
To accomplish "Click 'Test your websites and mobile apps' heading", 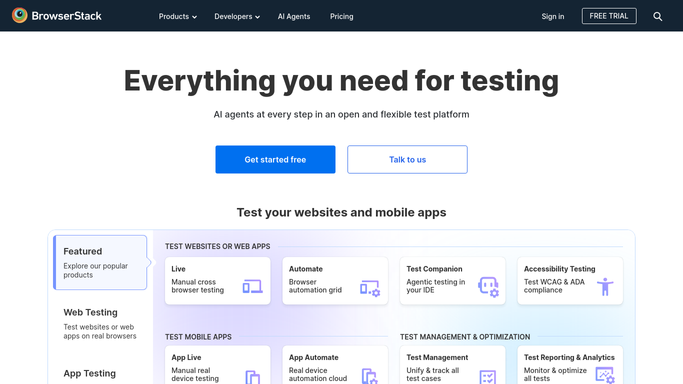I will click(x=342, y=212).
